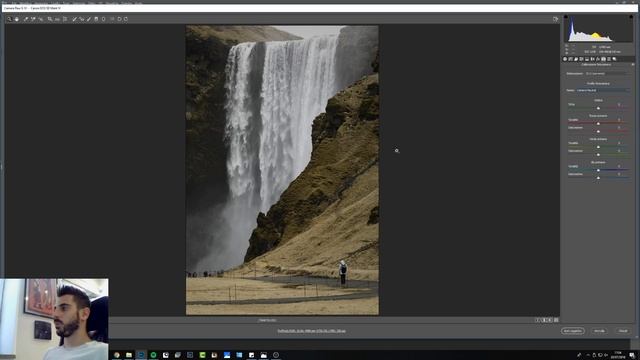The height and width of the screenshot is (360, 640).
Task: Switch to the Basic panel tab
Action: click(565, 59)
